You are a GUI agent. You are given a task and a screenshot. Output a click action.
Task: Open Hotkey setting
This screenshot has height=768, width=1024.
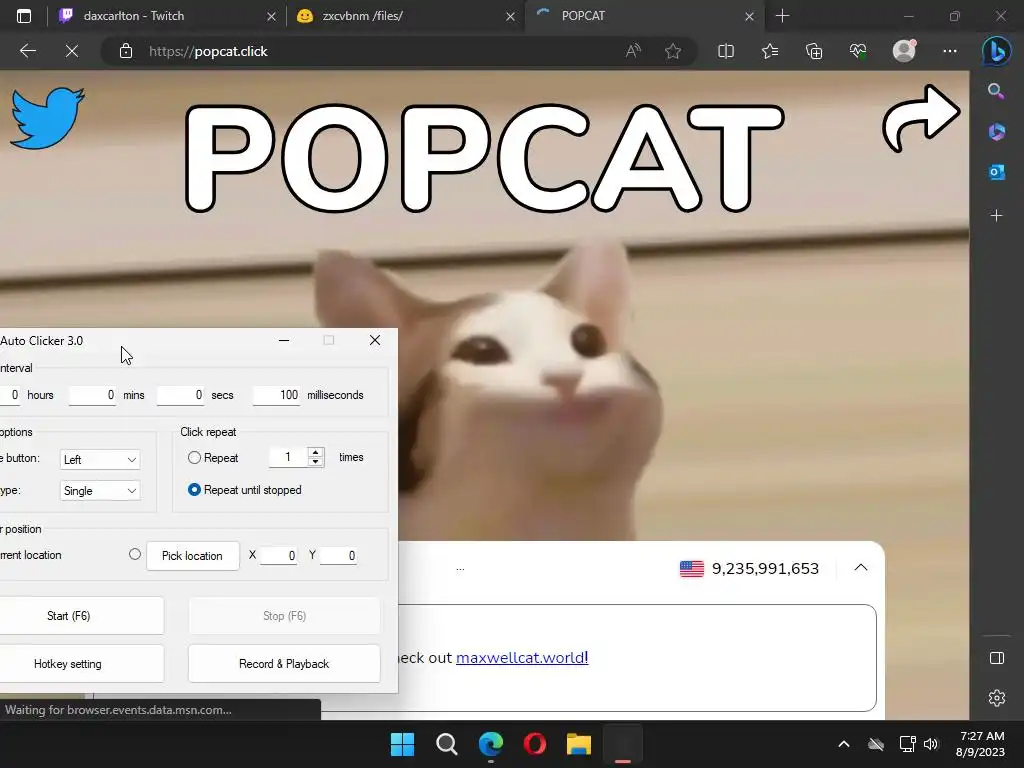coord(81,664)
